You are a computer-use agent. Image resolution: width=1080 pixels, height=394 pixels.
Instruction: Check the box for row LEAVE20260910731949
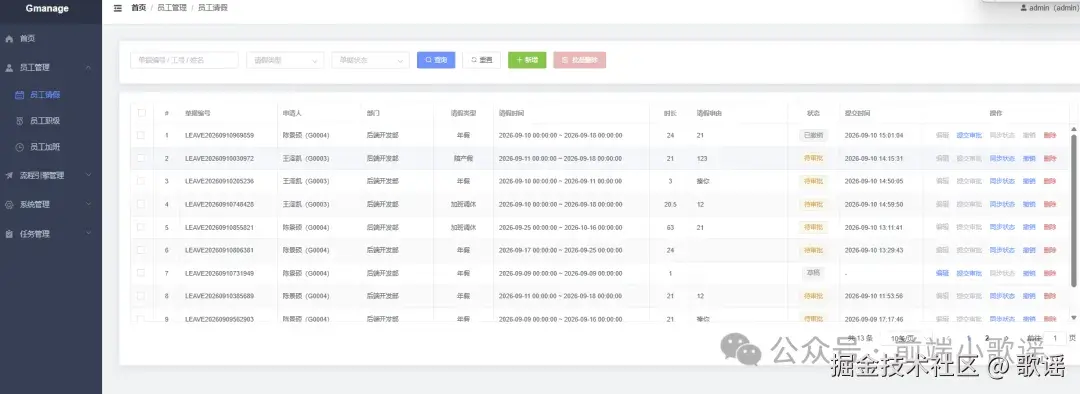(141, 273)
